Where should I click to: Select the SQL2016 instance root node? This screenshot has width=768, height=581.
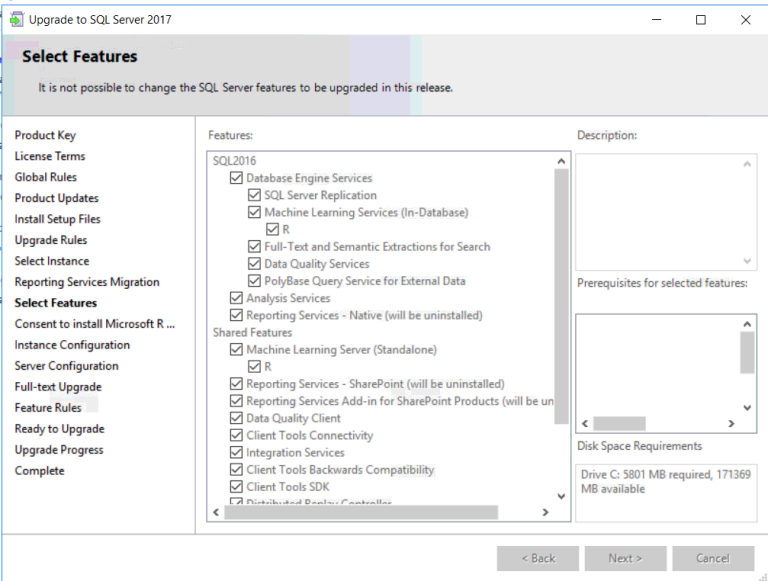point(234,161)
